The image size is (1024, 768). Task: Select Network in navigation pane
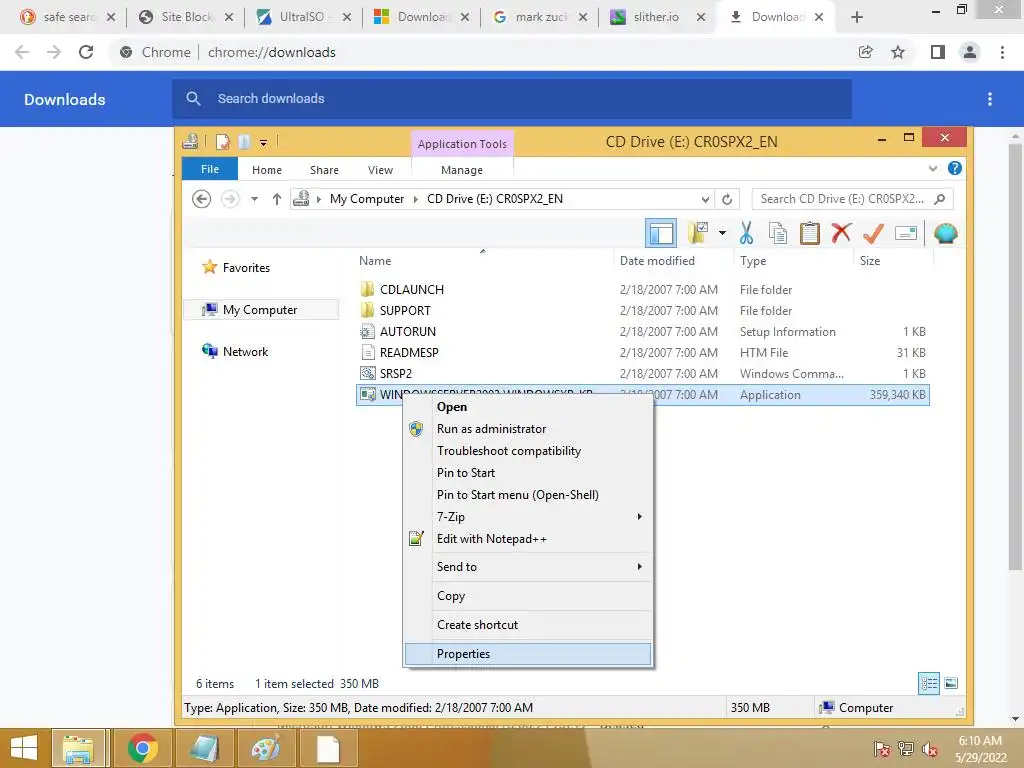(245, 351)
